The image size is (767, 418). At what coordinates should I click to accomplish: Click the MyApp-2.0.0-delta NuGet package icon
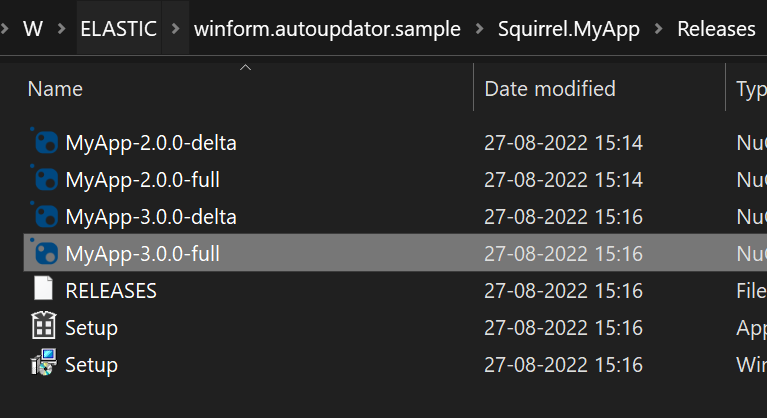(45, 142)
